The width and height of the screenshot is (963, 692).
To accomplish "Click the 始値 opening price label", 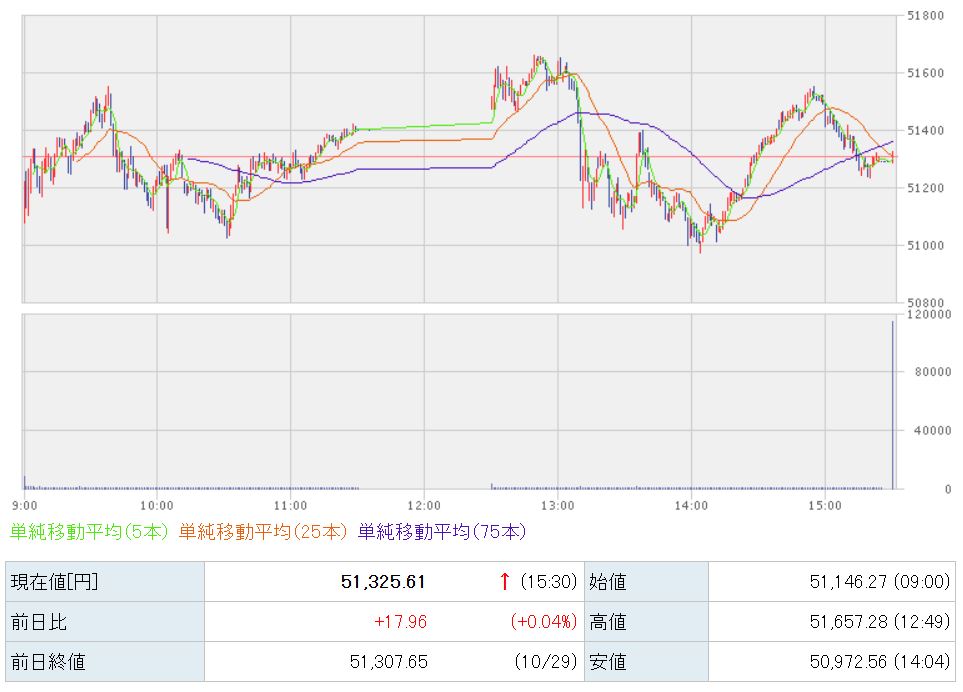I will (x=608, y=581).
